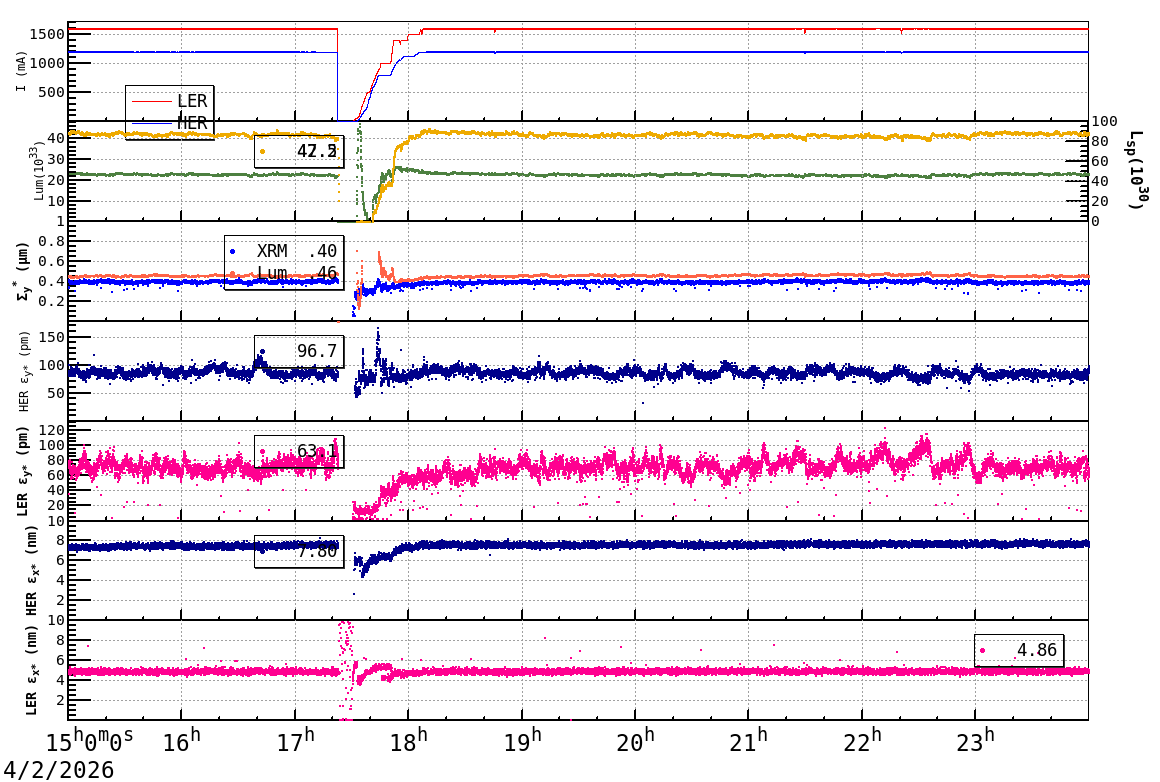
Task: Click the Lum .46 legend entry
Action: (283, 273)
